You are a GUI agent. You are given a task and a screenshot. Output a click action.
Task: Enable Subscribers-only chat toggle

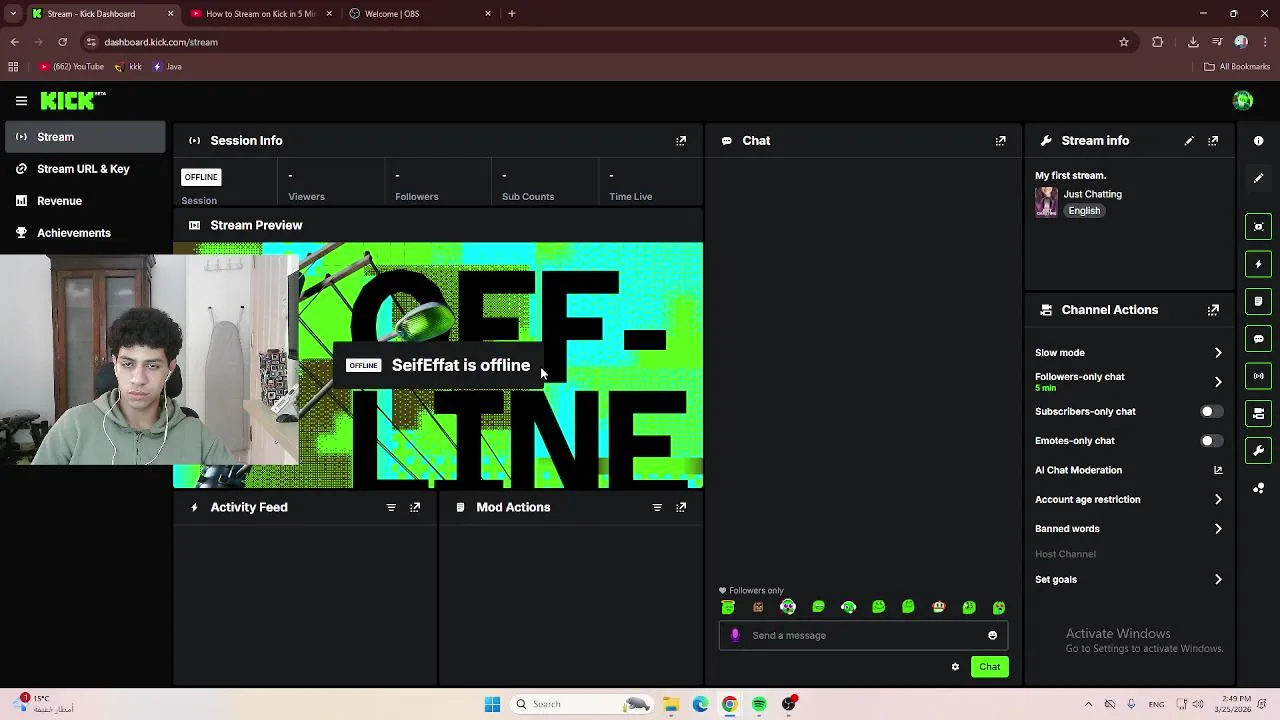(1210, 411)
